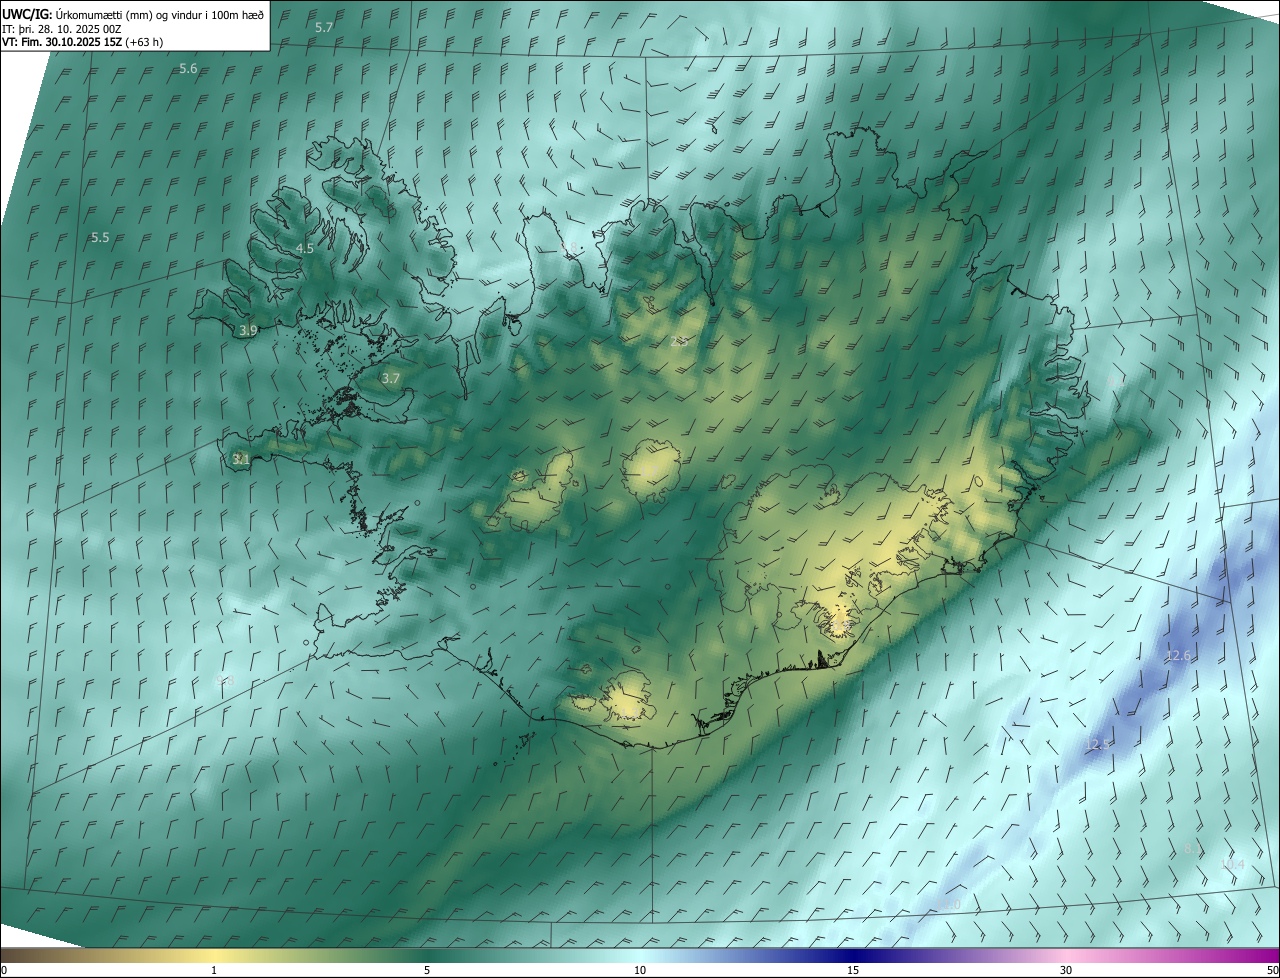Click the 3.7 value label
Screen dimensions: 1280x978
coord(391,379)
